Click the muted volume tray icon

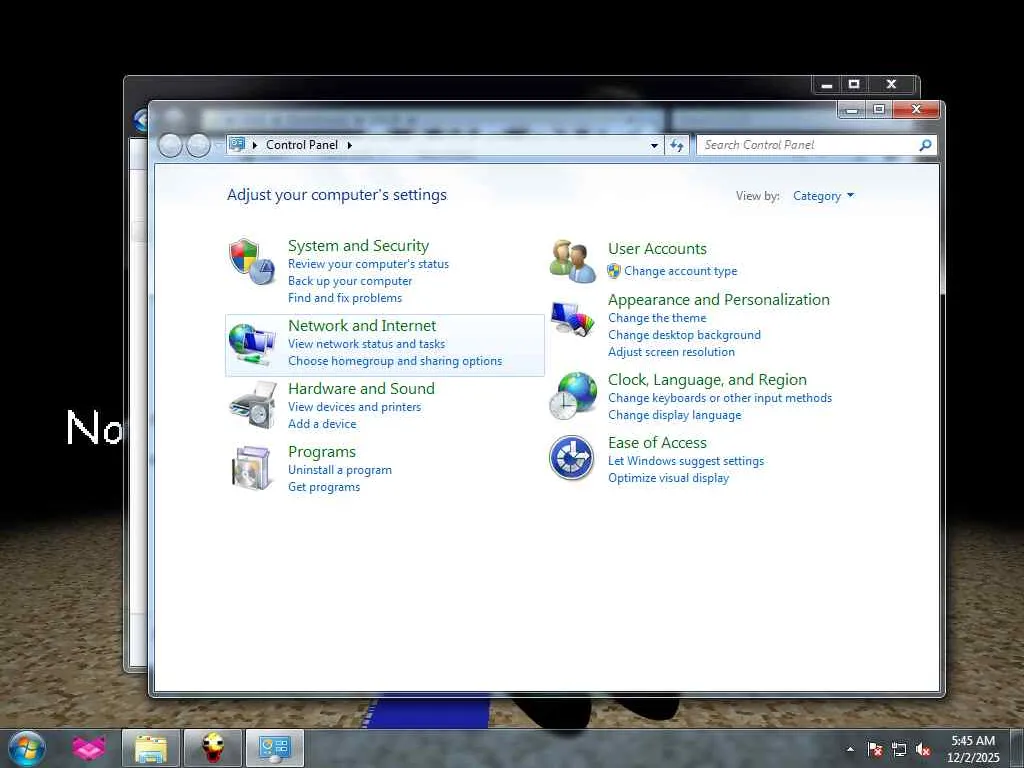923,749
